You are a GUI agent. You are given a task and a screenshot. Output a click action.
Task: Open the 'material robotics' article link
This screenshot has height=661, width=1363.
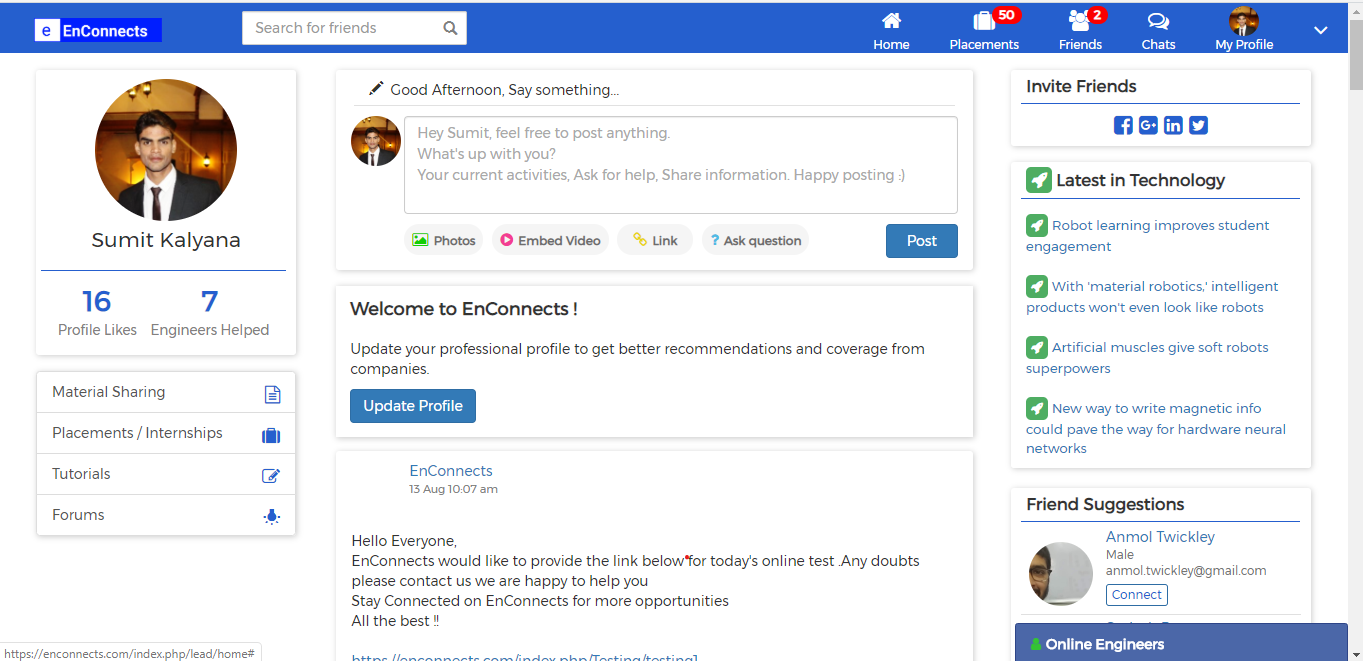pos(1152,297)
